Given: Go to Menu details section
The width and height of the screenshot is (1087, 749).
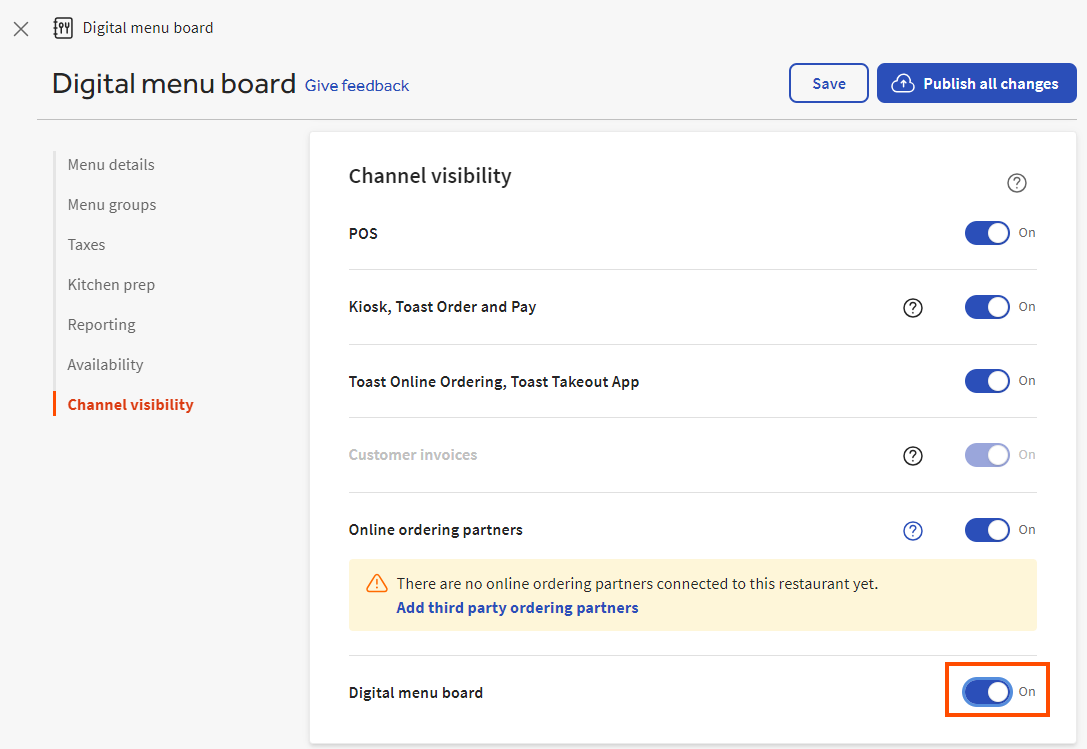Looking at the screenshot, I should coord(111,165).
